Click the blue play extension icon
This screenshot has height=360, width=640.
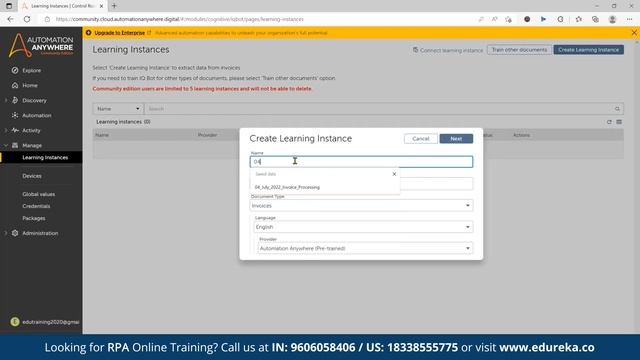click(543, 19)
